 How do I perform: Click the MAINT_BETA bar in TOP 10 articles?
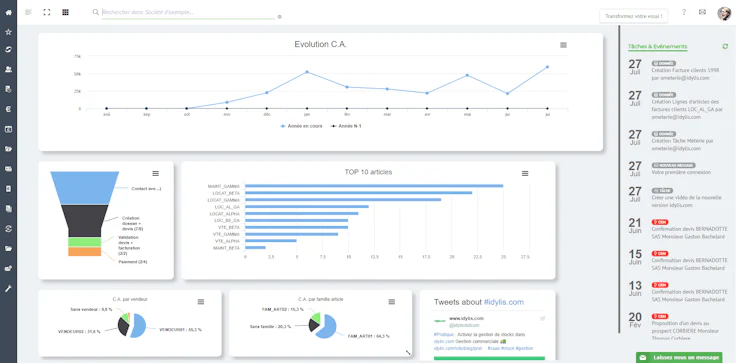pyautogui.click(x=255, y=247)
